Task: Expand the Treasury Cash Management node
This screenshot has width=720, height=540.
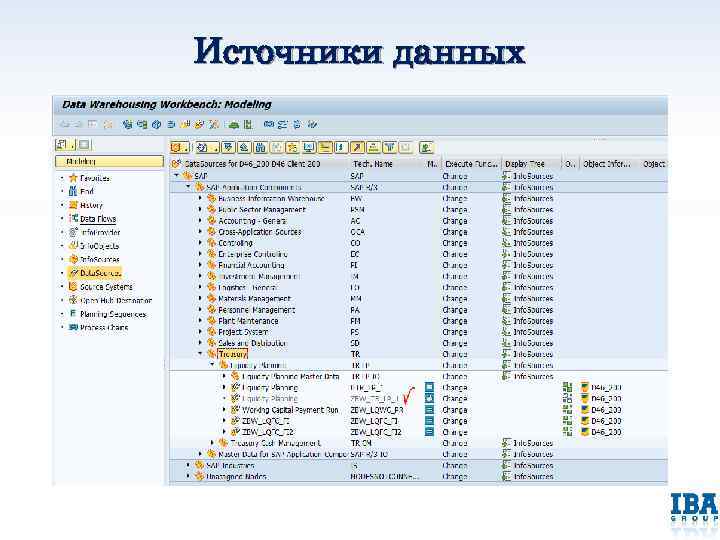Action: (x=212, y=443)
